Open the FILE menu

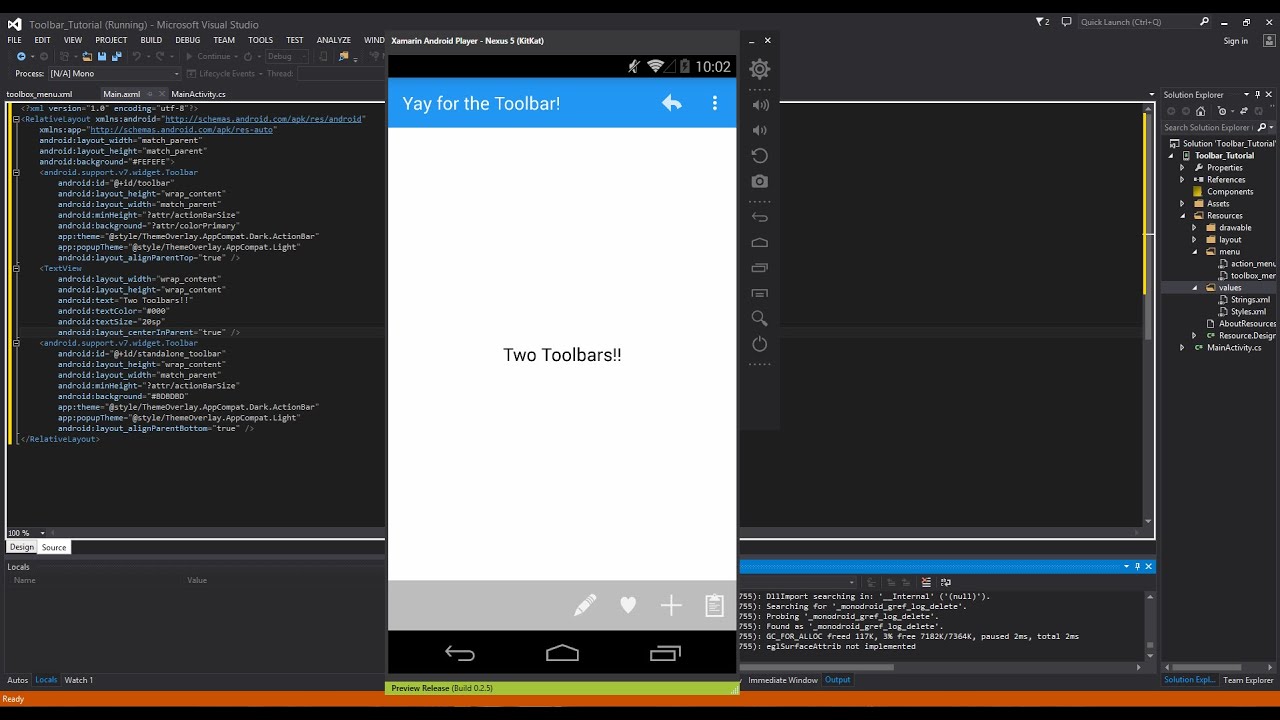pos(15,40)
